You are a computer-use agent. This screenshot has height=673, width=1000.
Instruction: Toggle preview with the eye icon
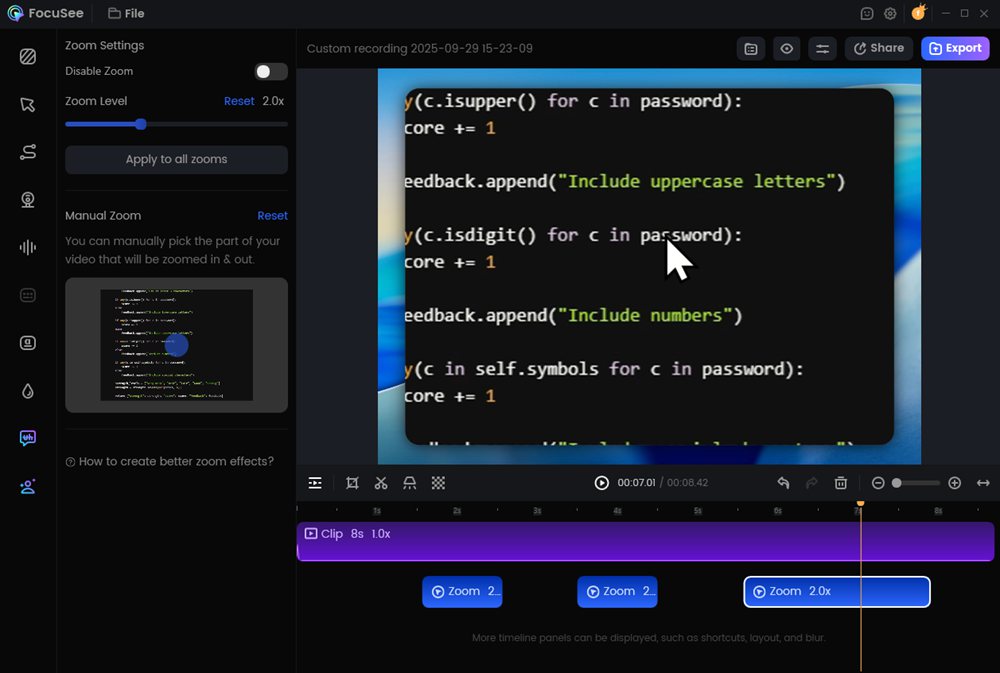pyautogui.click(x=787, y=48)
